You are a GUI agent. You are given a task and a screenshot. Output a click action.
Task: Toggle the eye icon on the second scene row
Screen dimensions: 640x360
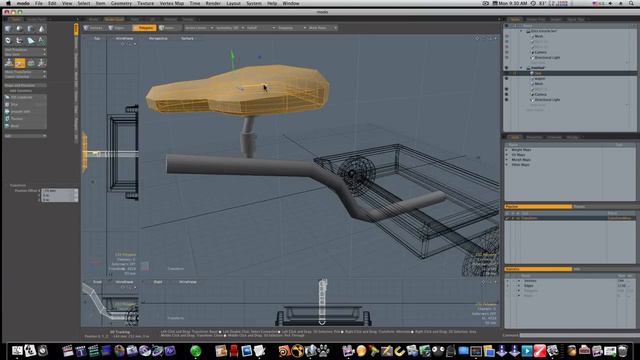(x=507, y=68)
